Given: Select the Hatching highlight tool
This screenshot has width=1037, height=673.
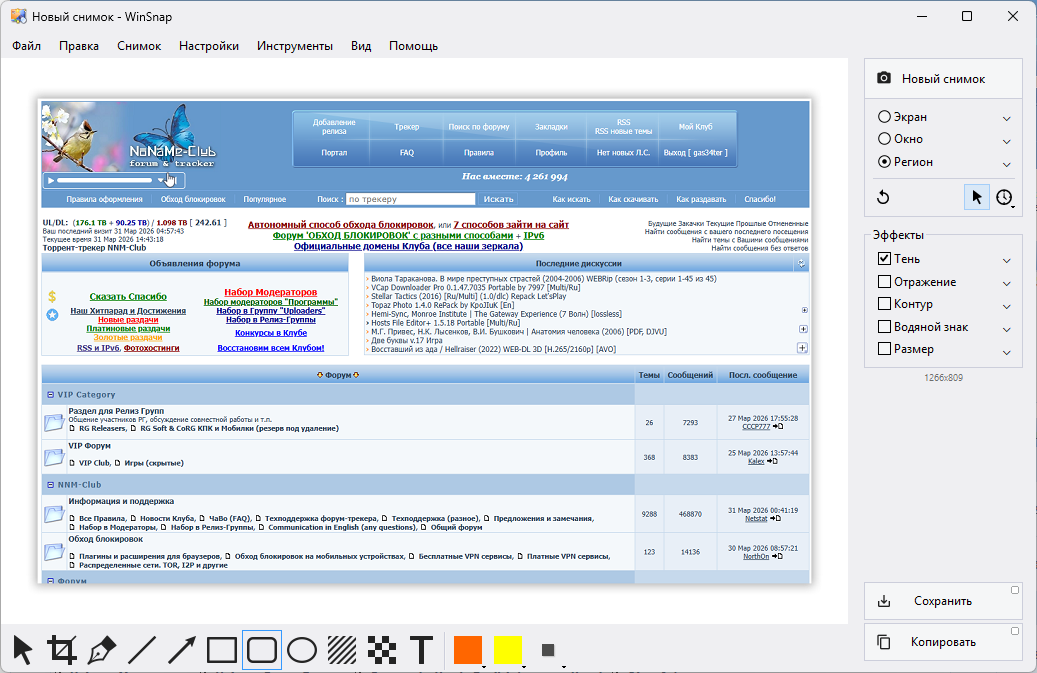Looking at the screenshot, I should pyautogui.click(x=342, y=650).
